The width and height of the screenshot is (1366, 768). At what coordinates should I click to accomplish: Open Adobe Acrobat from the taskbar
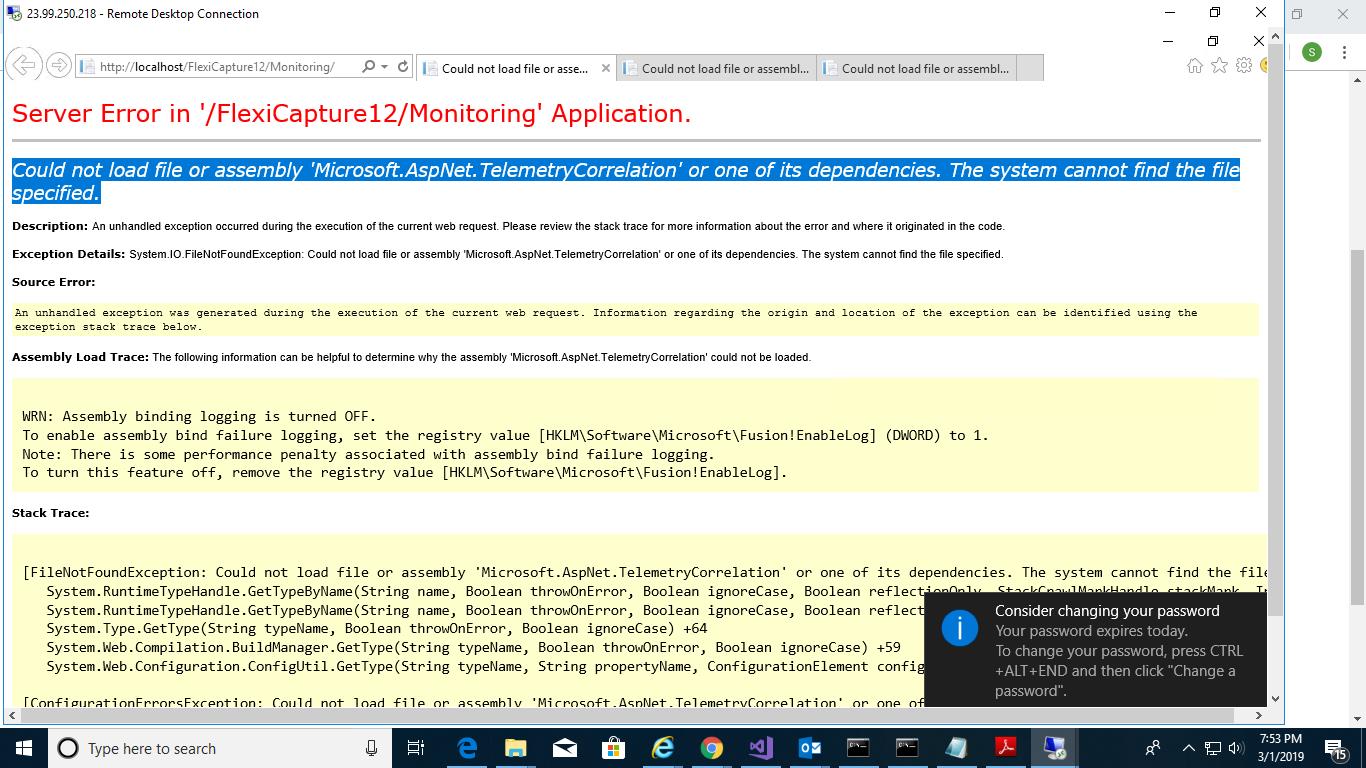[x=1005, y=748]
